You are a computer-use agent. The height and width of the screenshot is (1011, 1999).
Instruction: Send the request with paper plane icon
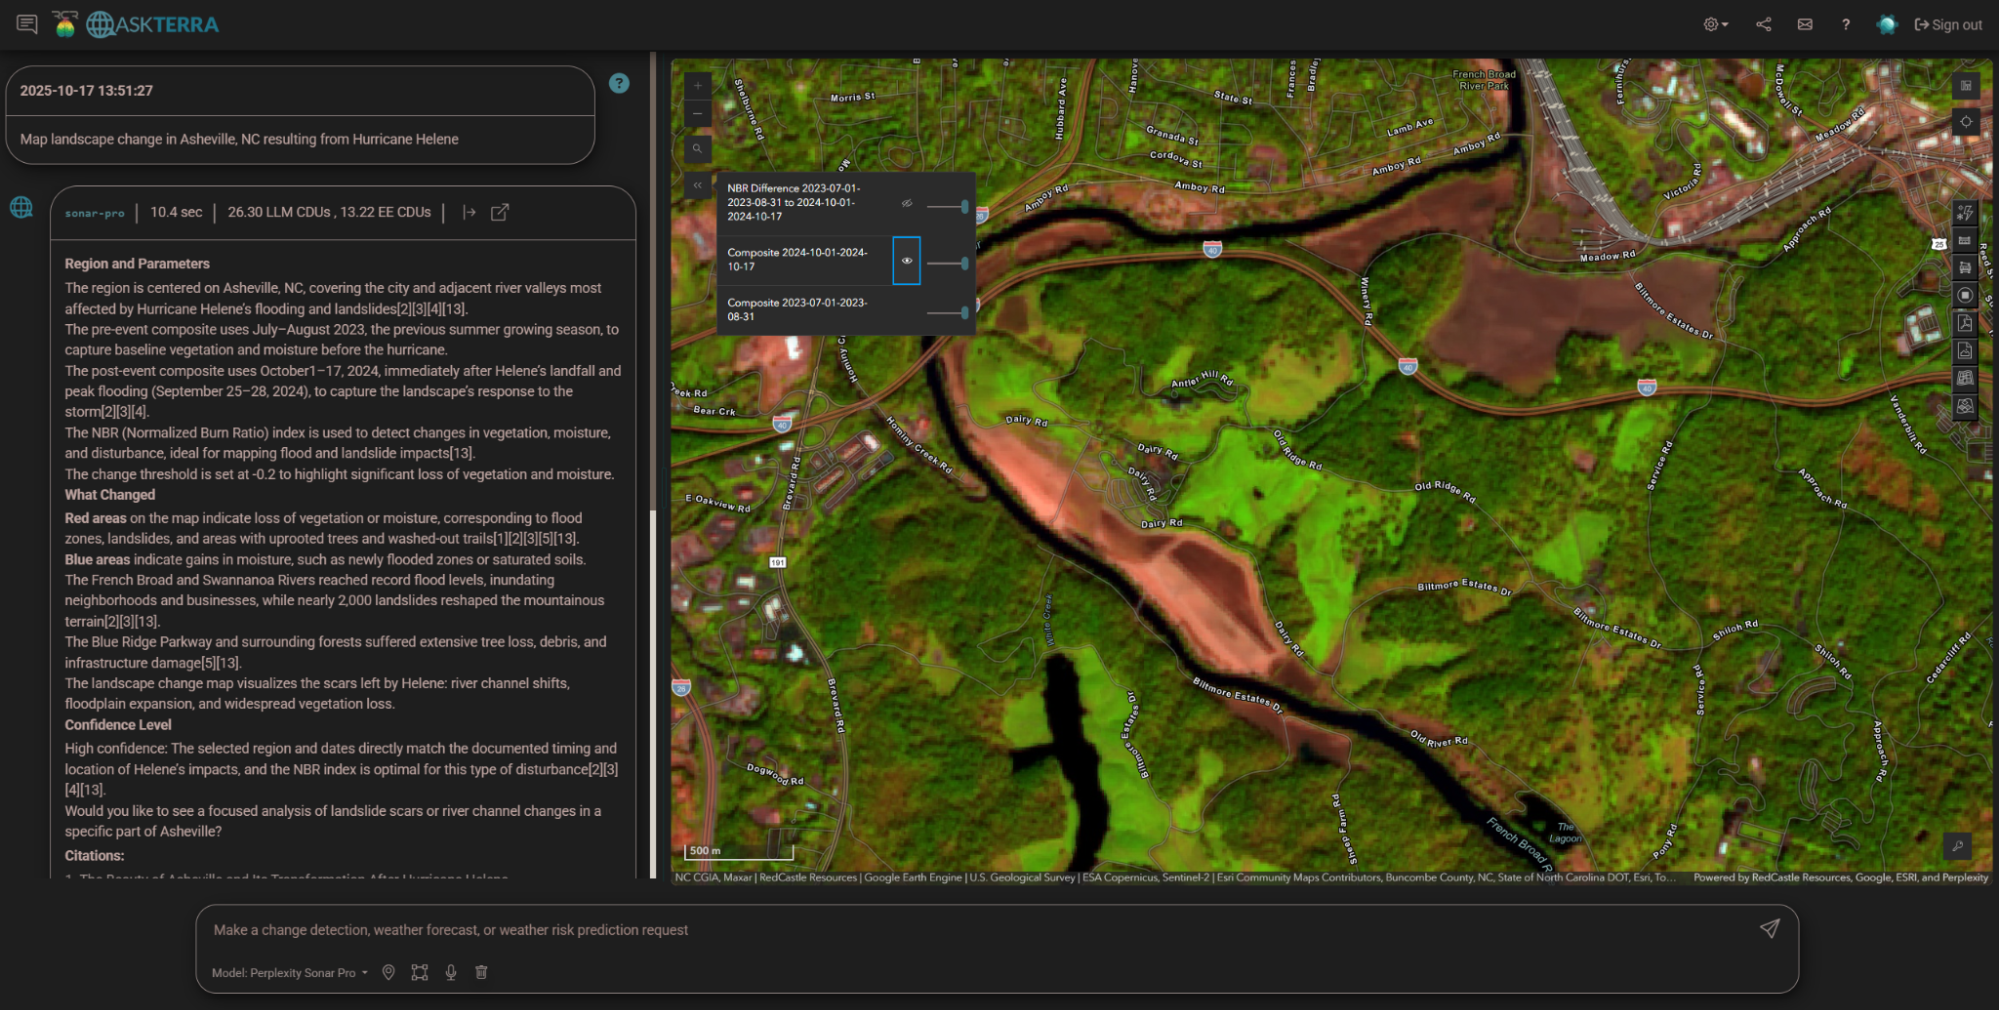pos(1769,929)
